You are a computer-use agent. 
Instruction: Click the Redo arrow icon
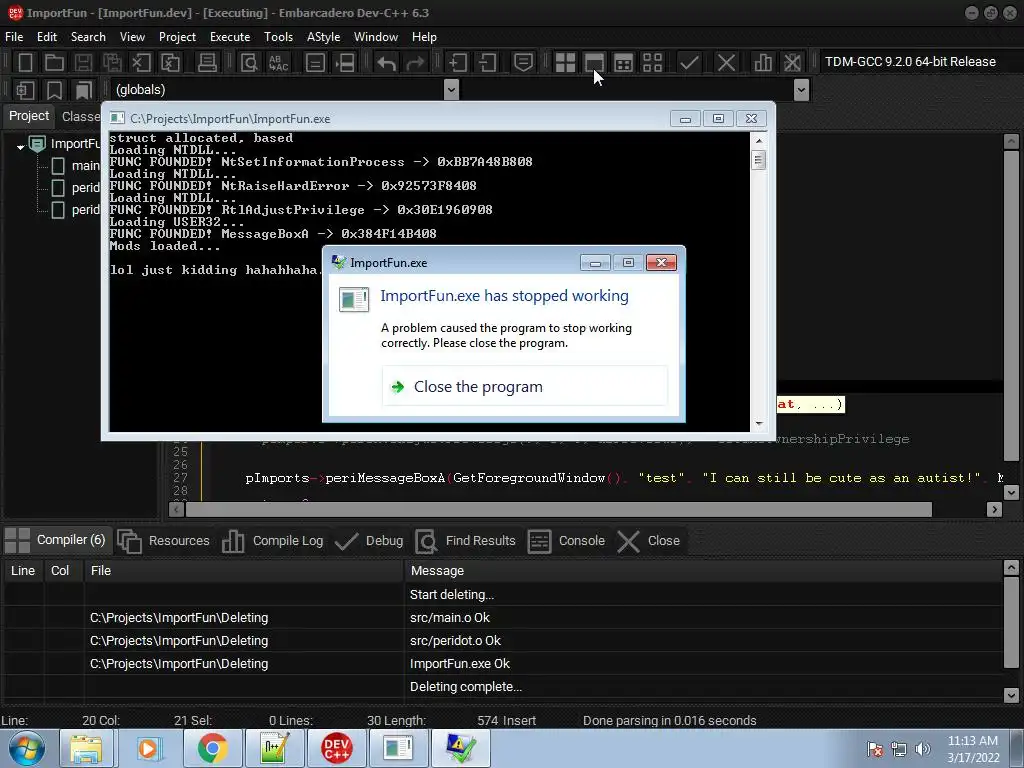pyautogui.click(x=415, y=63)
